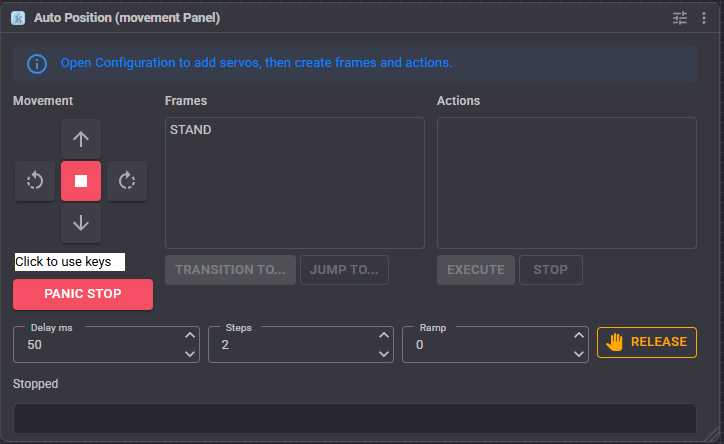Click the RELEASE button with hand icon
This screenshot has width=724, height=444.
point(647,342)
